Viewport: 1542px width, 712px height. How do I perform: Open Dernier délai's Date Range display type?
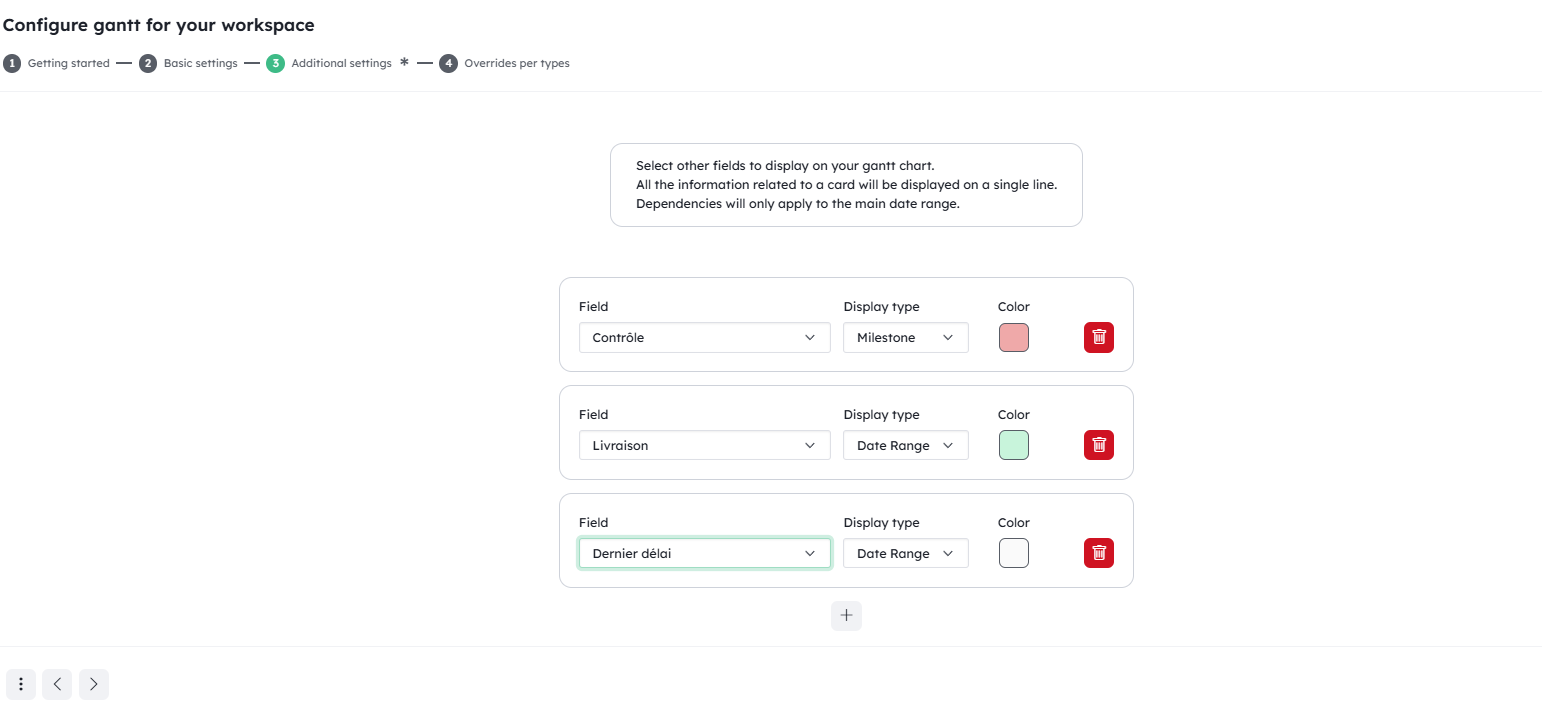[x=905, y=554]
